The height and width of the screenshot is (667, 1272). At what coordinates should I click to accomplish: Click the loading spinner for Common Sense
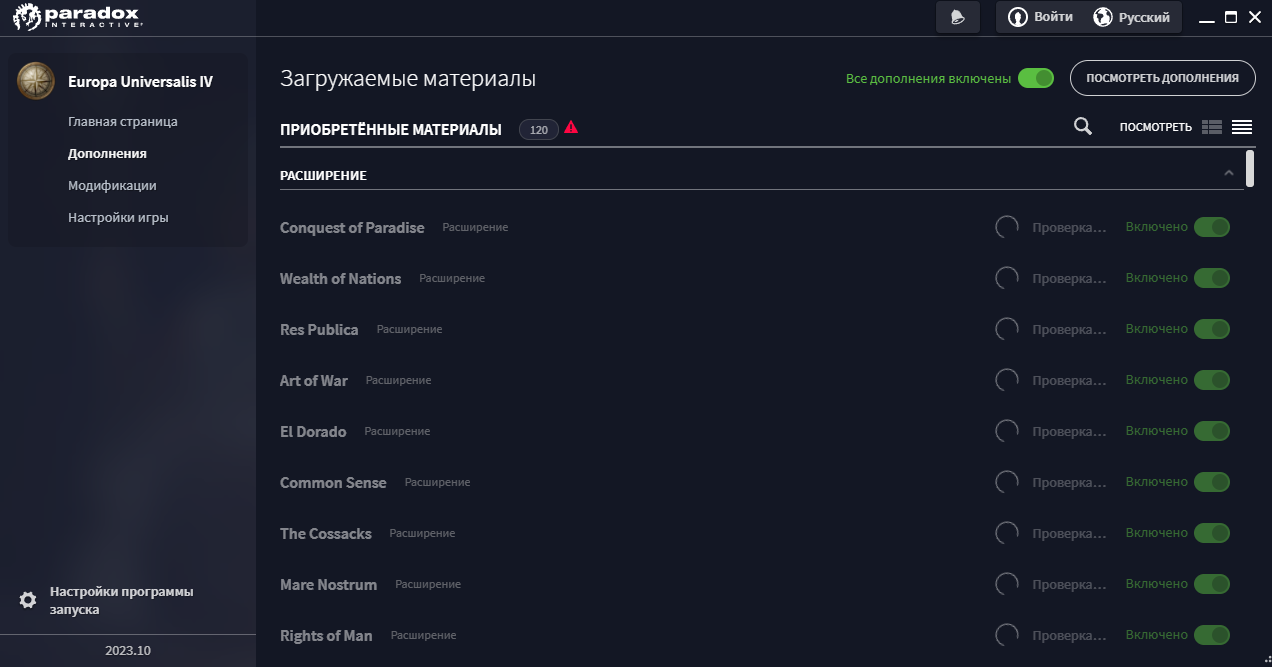click(1007, 482)
